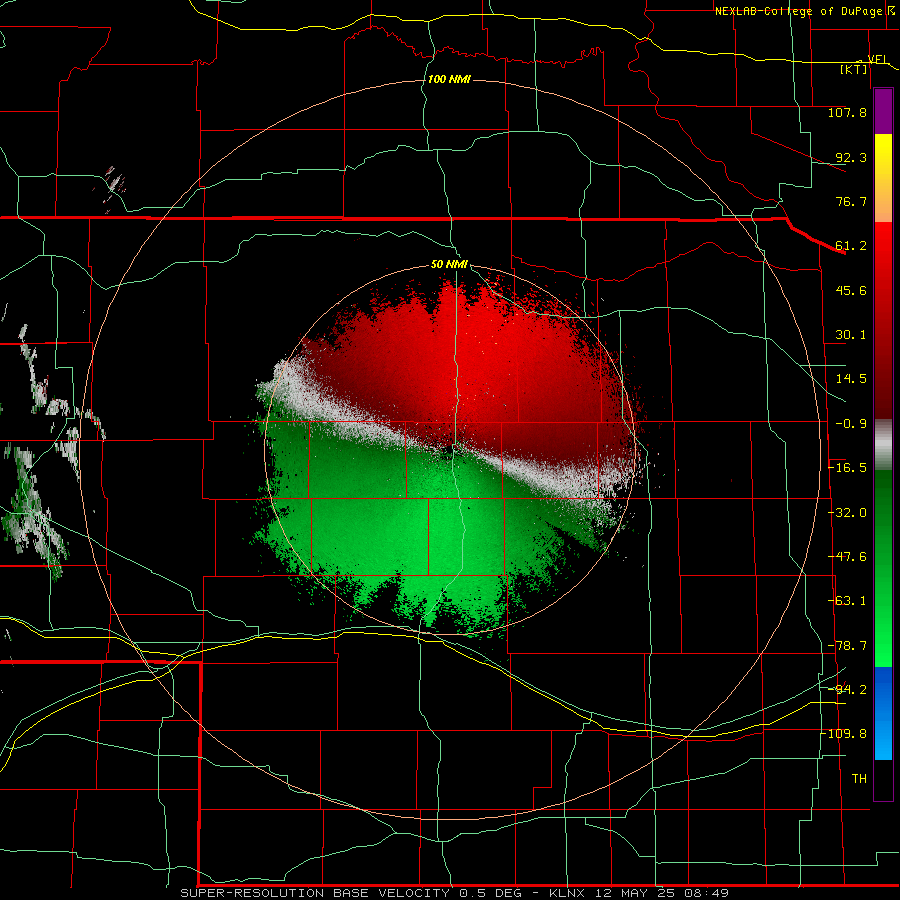This screenshot has width=900, height=900.
Task: Click the -78.7 velocity scale value
Action: [x=847, y=646]
